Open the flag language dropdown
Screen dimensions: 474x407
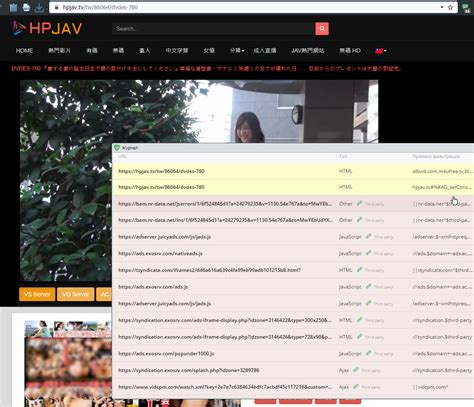381,51
